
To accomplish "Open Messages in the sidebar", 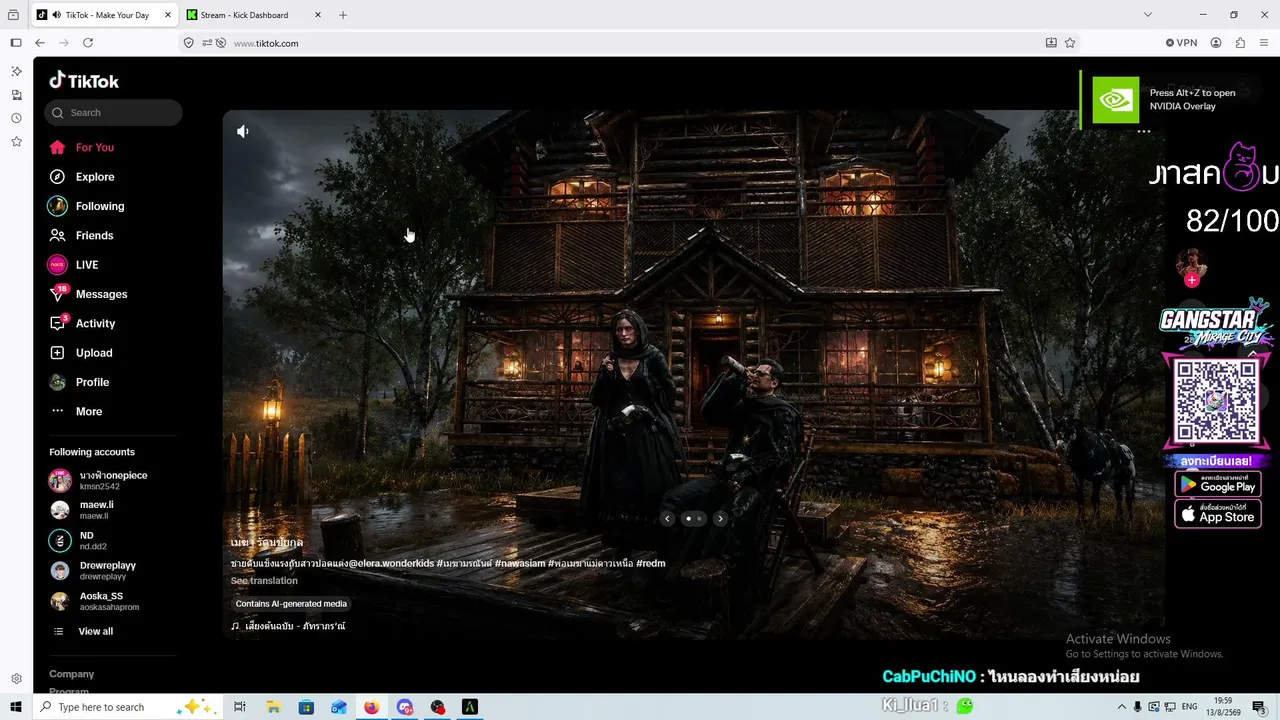I will (88, 294).
